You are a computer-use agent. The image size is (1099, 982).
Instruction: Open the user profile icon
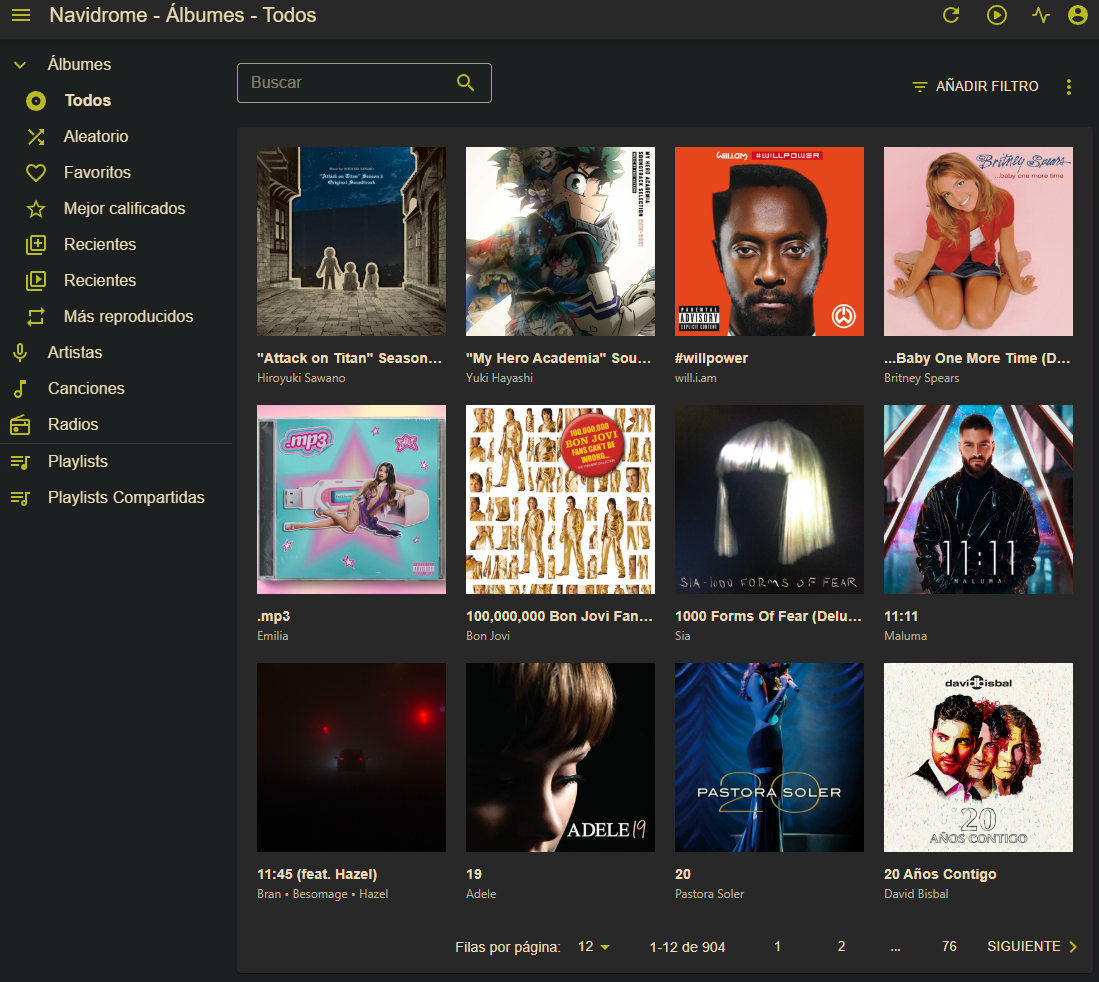point(1077,15)
